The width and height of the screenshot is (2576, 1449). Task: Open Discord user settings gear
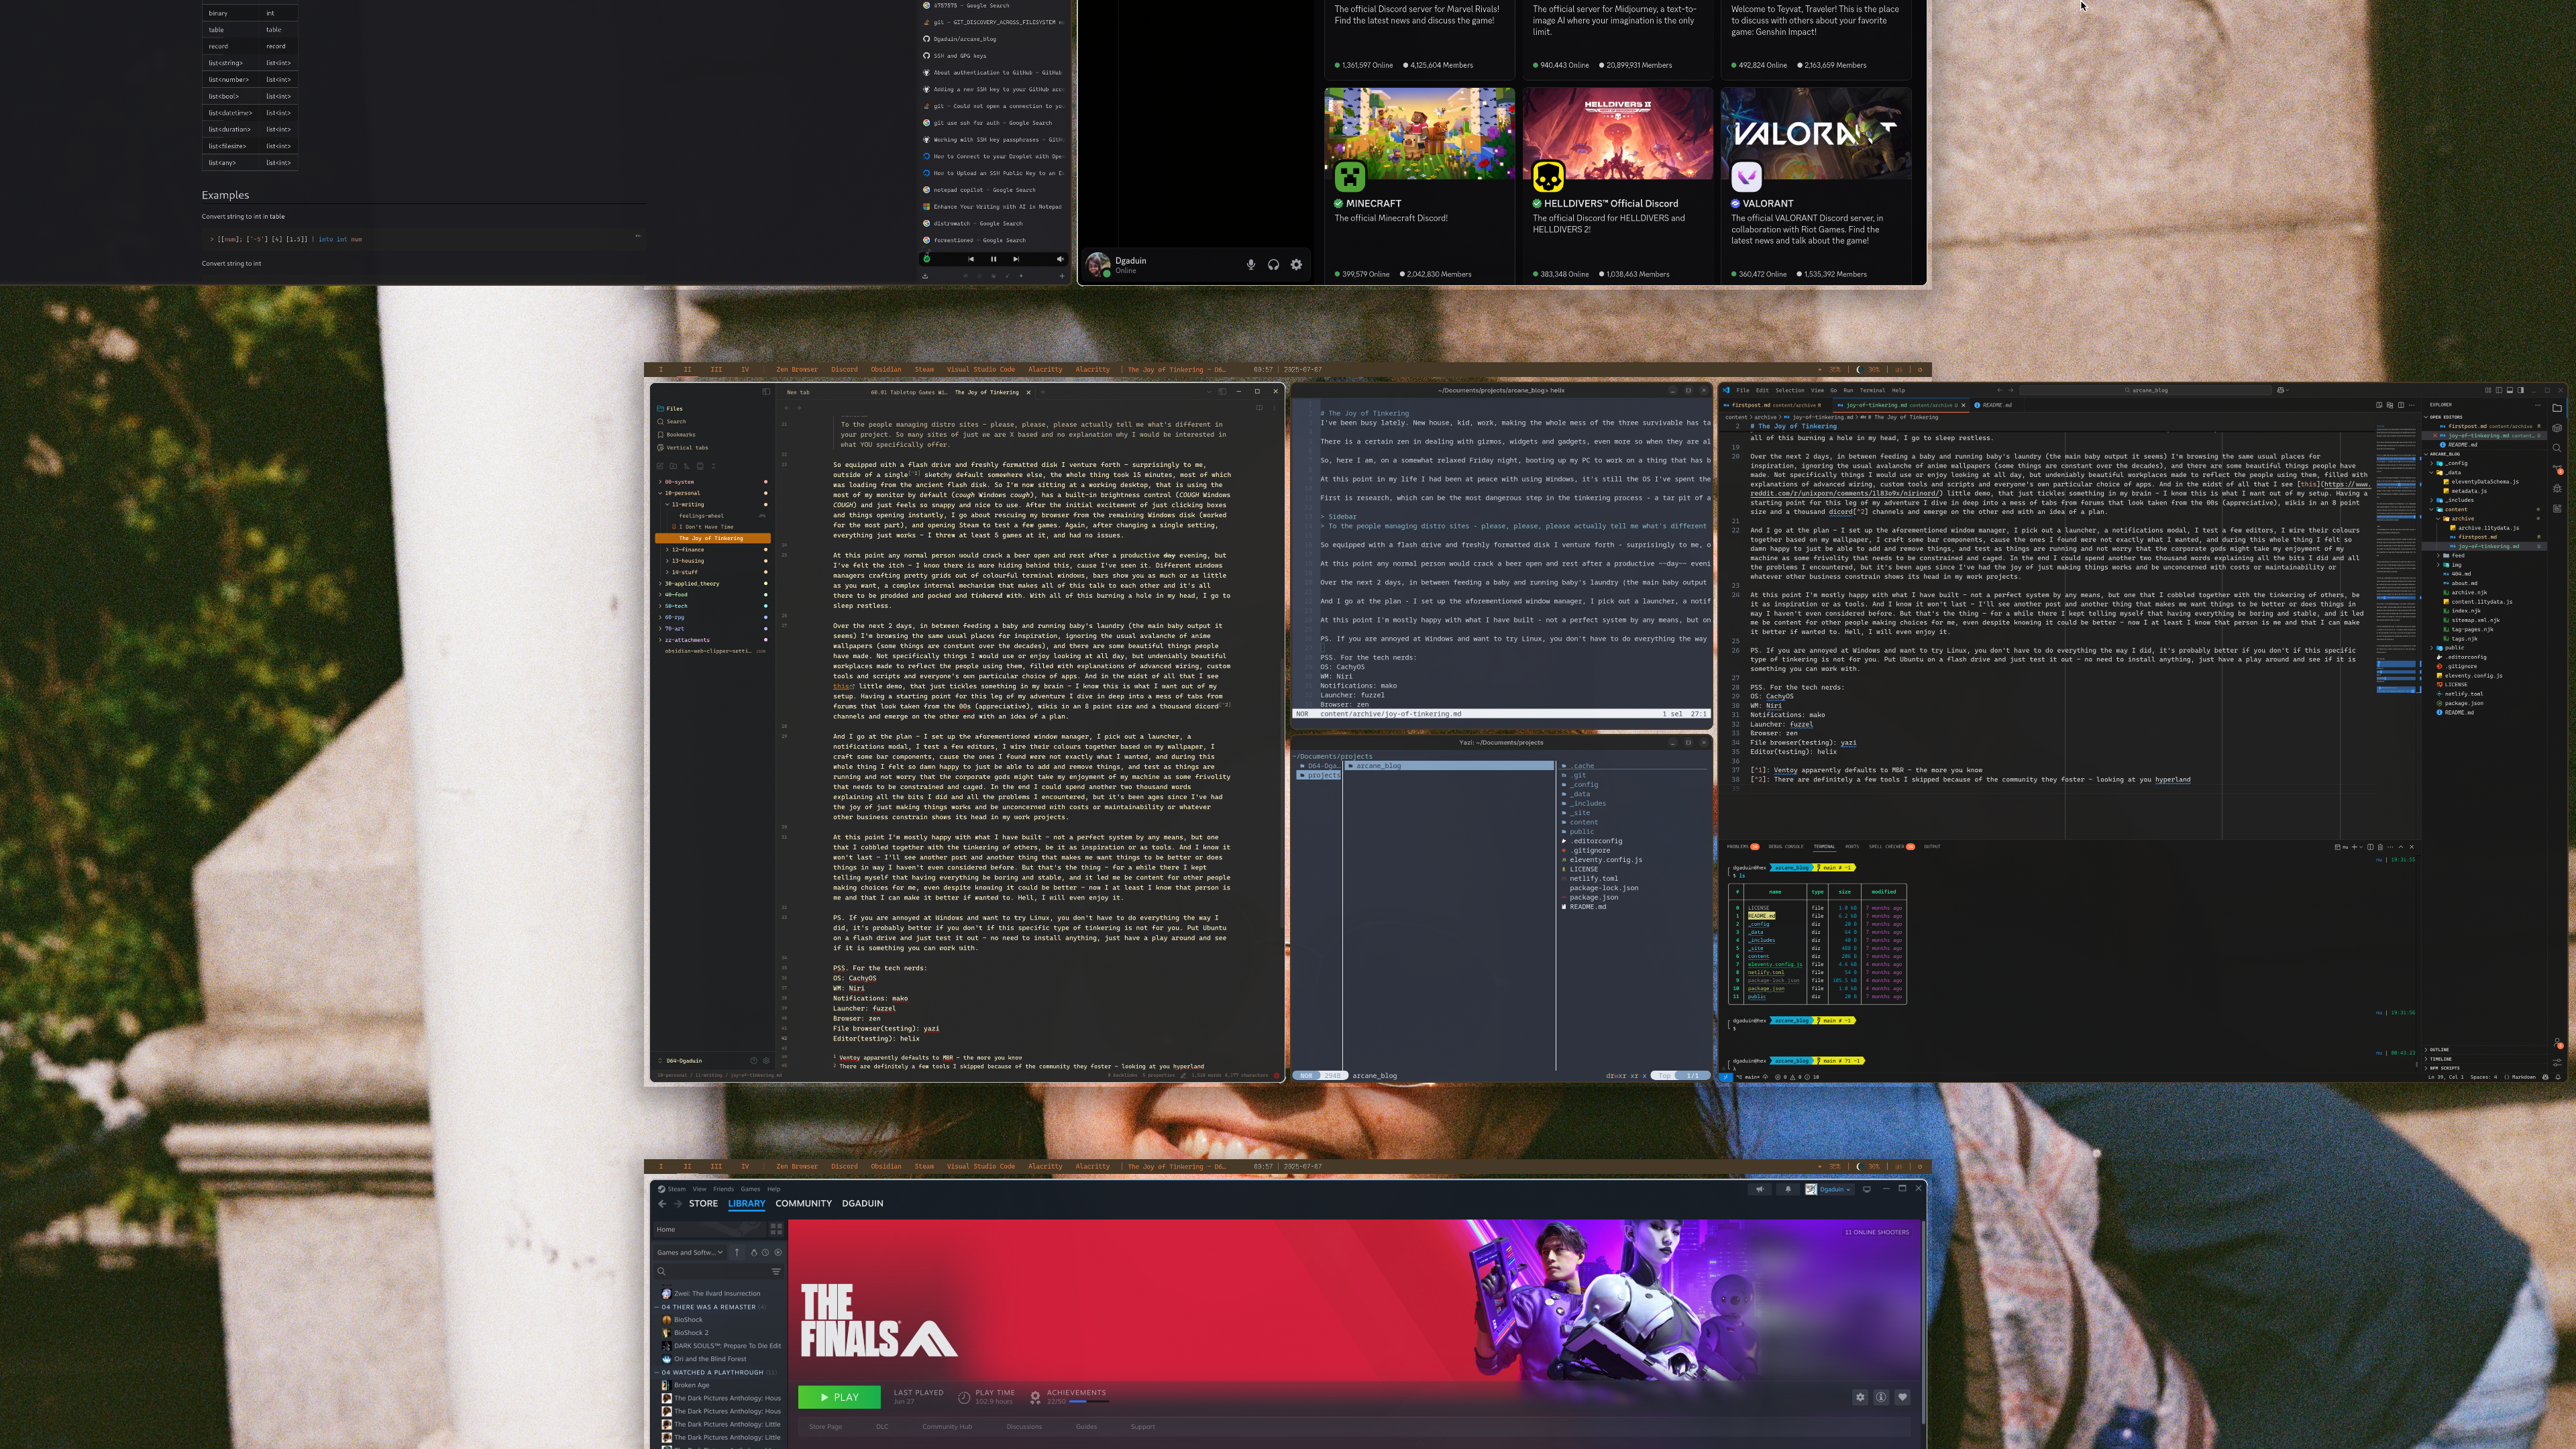1296,265
